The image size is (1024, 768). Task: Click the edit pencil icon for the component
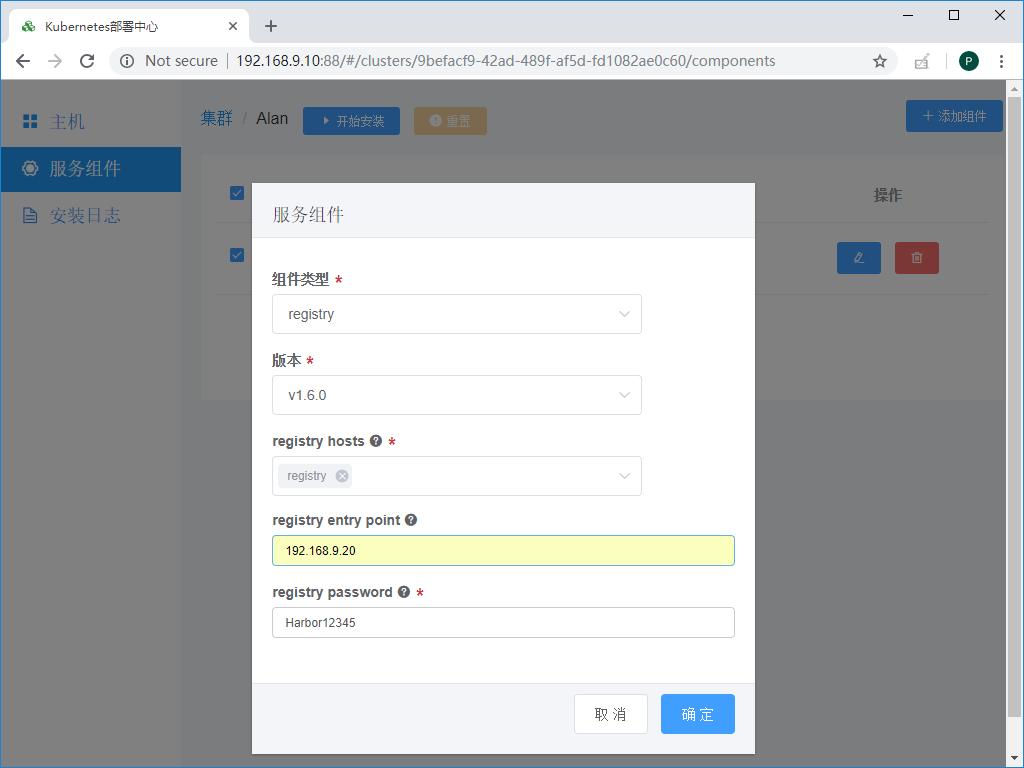[858, 257]
